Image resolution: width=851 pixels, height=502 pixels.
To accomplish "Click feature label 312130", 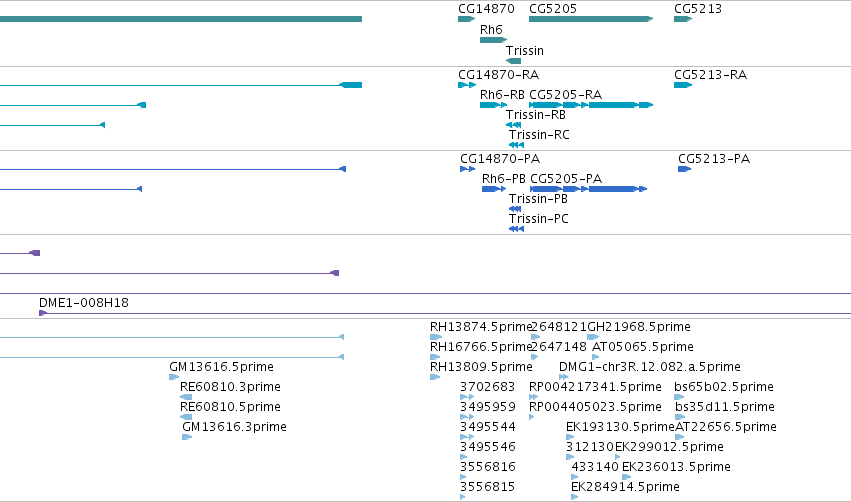I will click(590, 447).
